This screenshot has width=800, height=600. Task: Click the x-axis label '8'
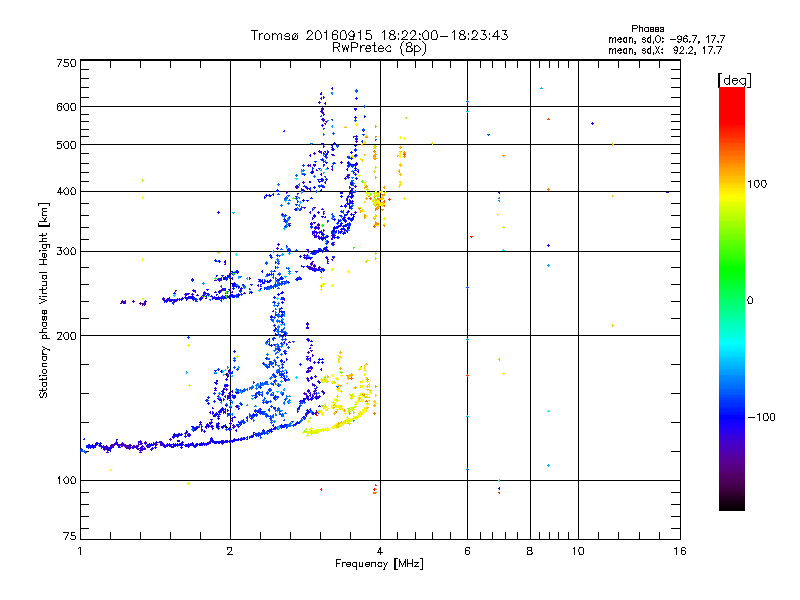[x=530, y=551]
